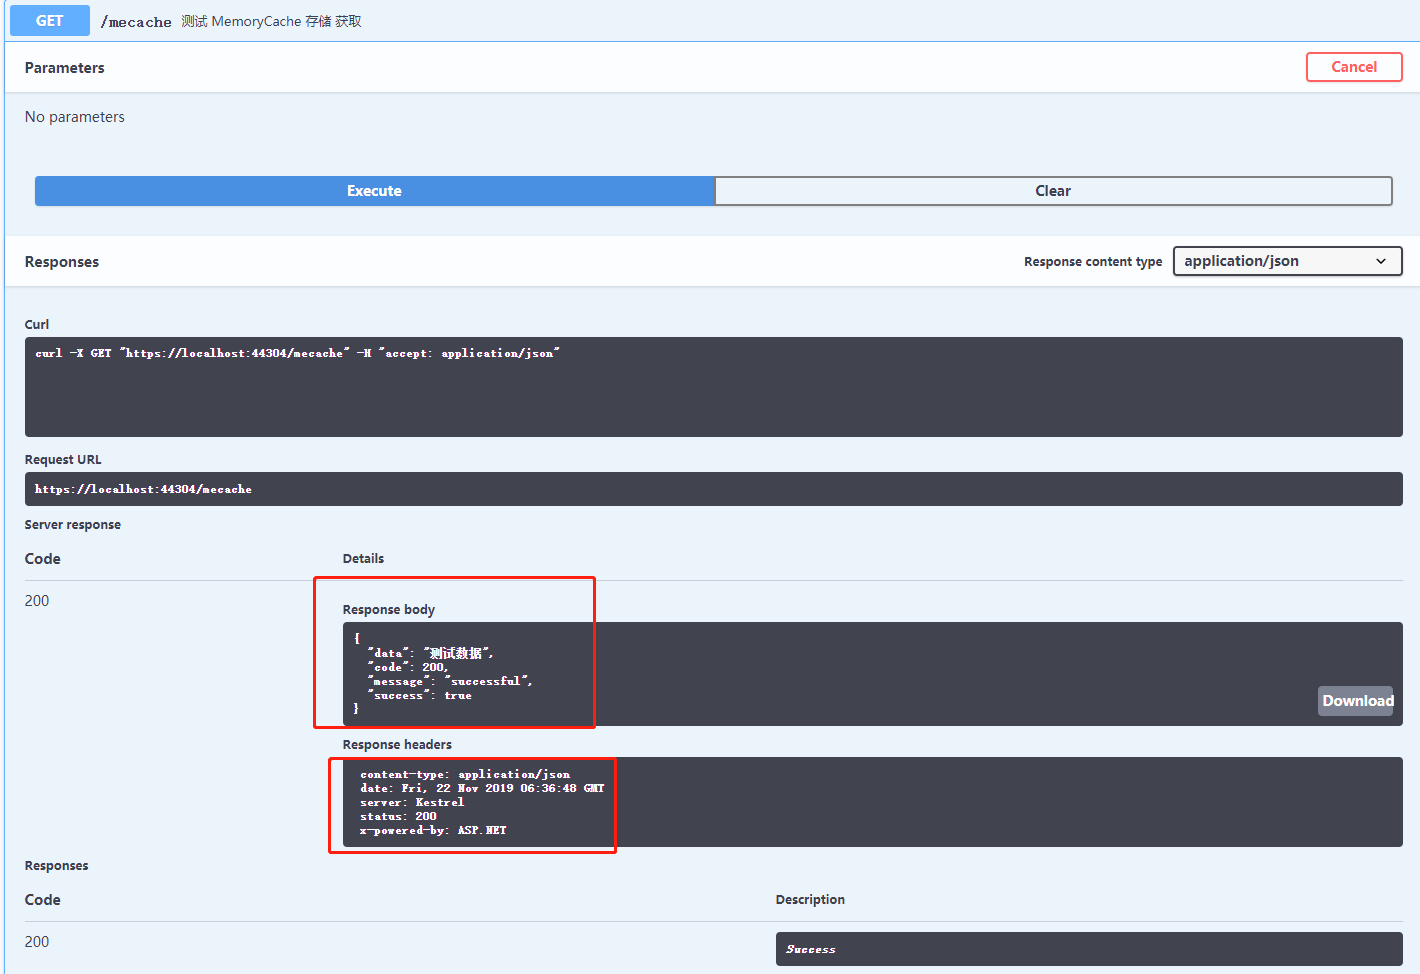The image size is (1420, 974).
Task: Run the request with Execute
Action: pyautogui.click(x=374, y=191)
